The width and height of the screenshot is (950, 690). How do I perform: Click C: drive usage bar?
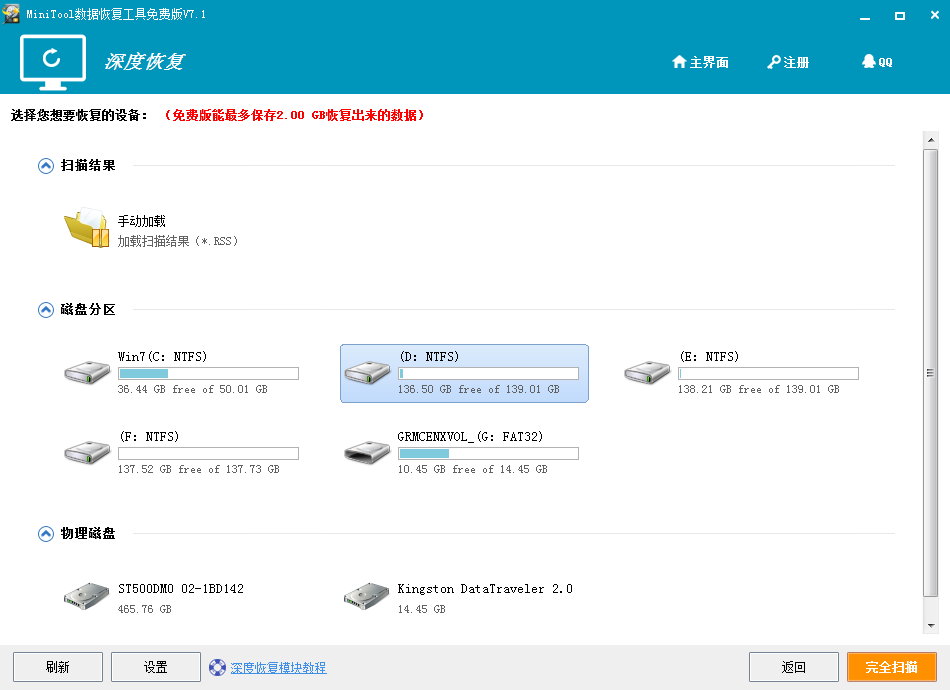pos(208,373)
